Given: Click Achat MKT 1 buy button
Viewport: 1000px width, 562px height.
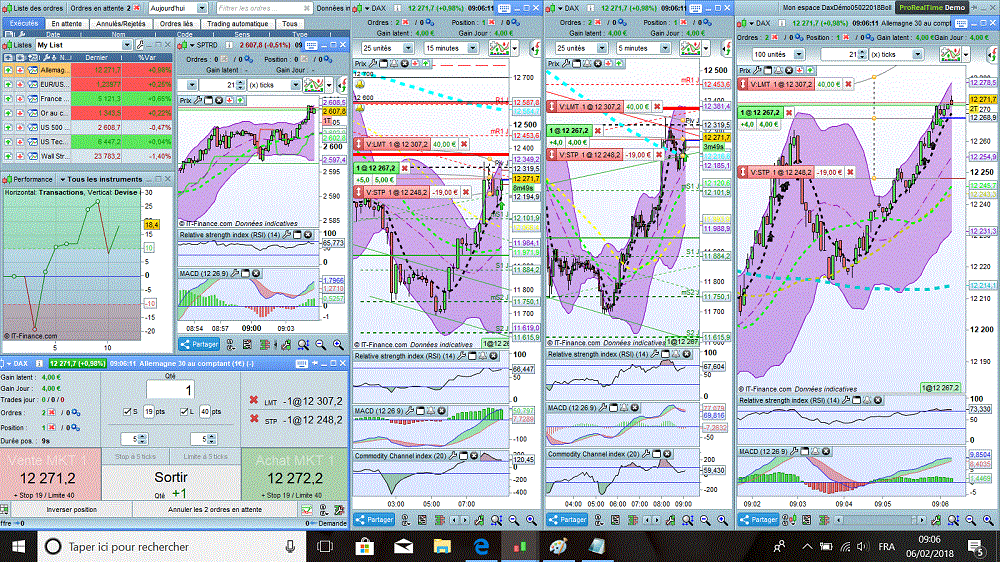Looking at the screenshot, I should click(295, 475).
